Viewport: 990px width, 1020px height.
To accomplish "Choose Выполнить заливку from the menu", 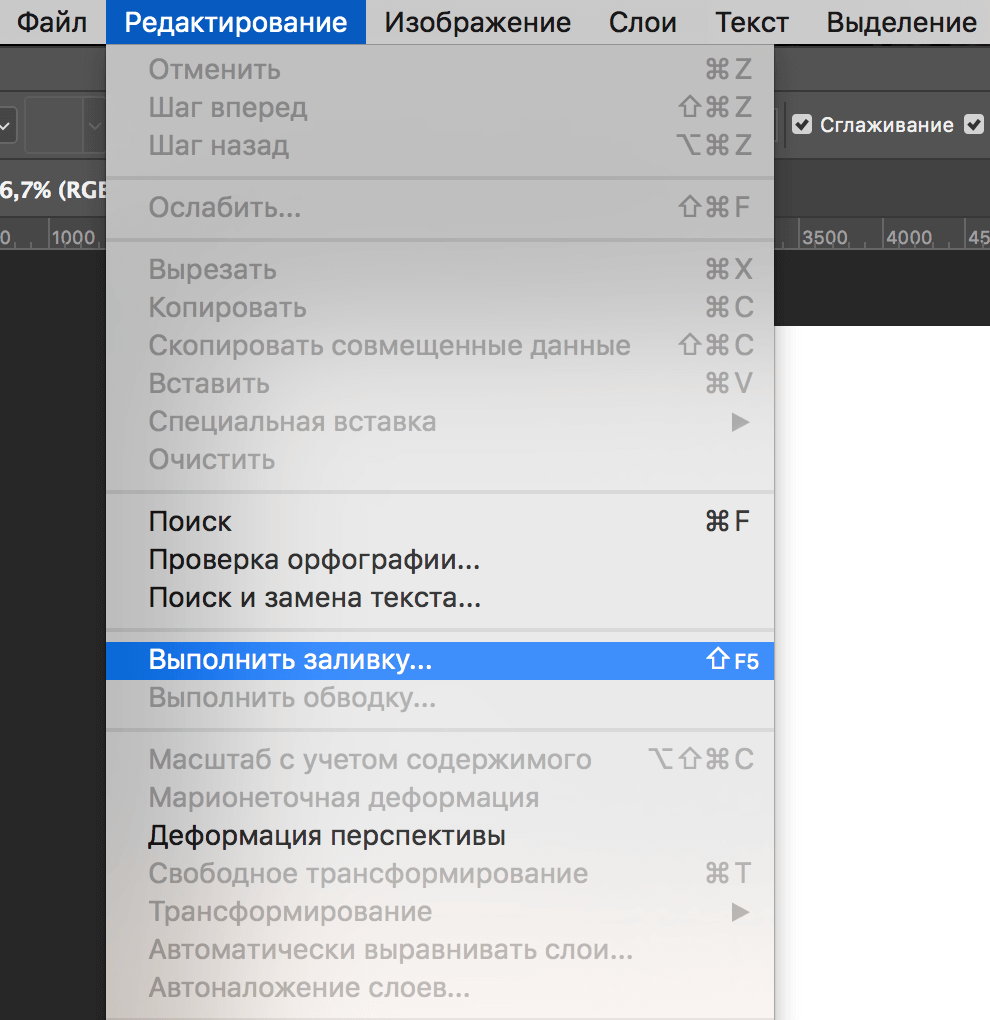I will (290, 660).
